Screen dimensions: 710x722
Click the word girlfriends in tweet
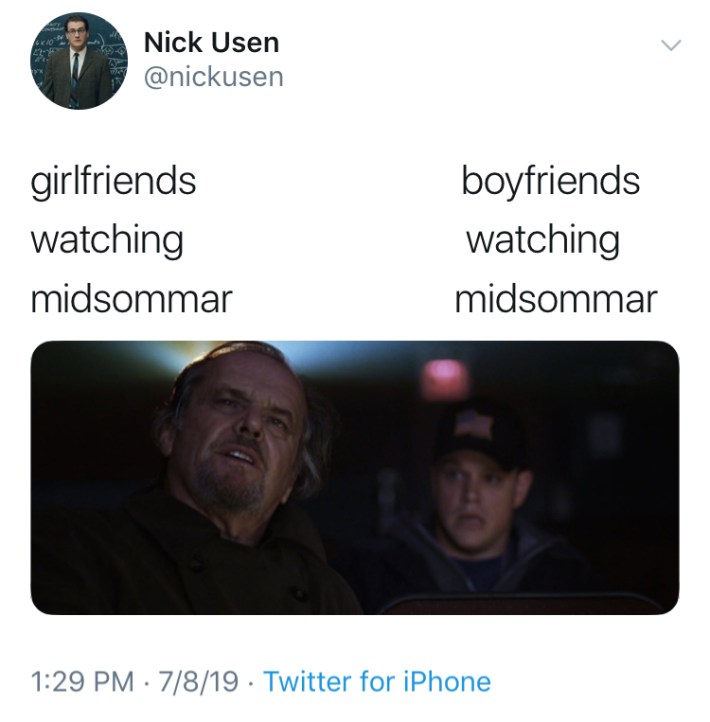tap(113, 181)
